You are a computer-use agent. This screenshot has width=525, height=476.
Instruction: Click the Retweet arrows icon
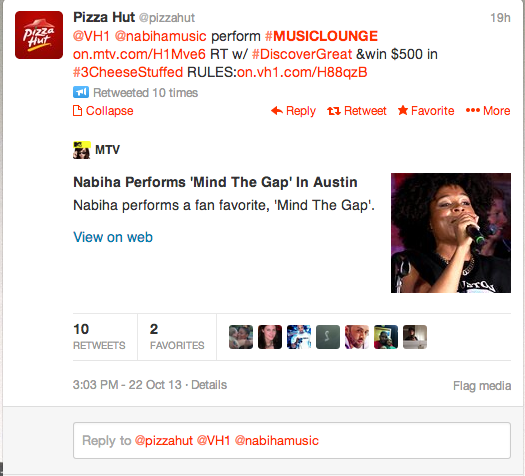tap(334, 111)
